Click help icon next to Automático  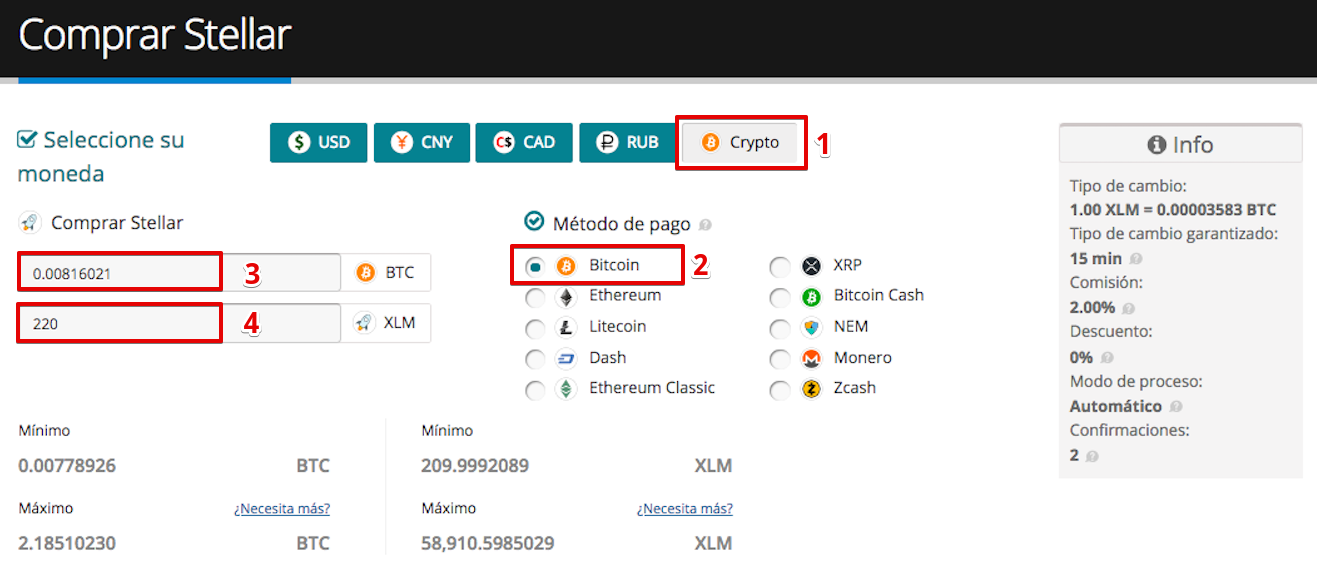click(1176, 407)
